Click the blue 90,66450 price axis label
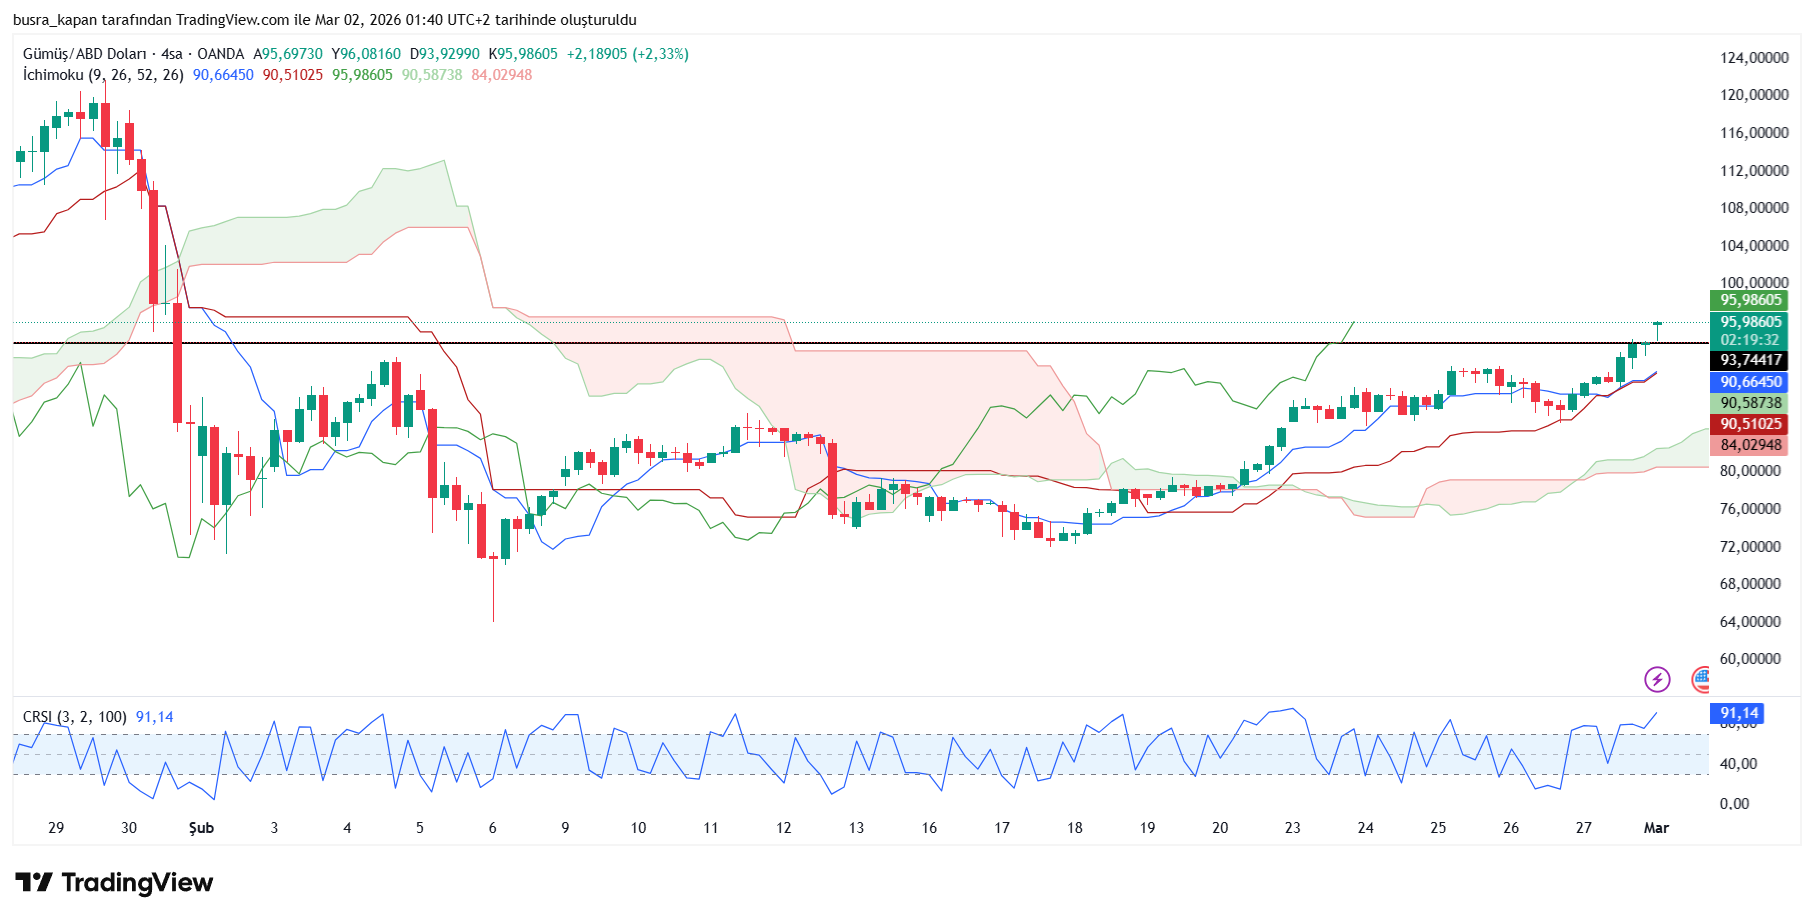 pyautogui.click(x=1750, y=382)
